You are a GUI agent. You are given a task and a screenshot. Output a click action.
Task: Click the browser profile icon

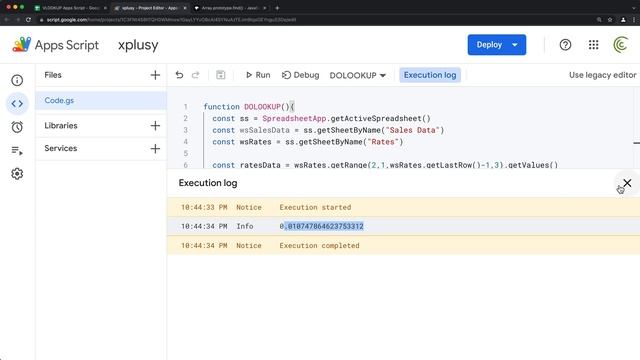point(623,20)
